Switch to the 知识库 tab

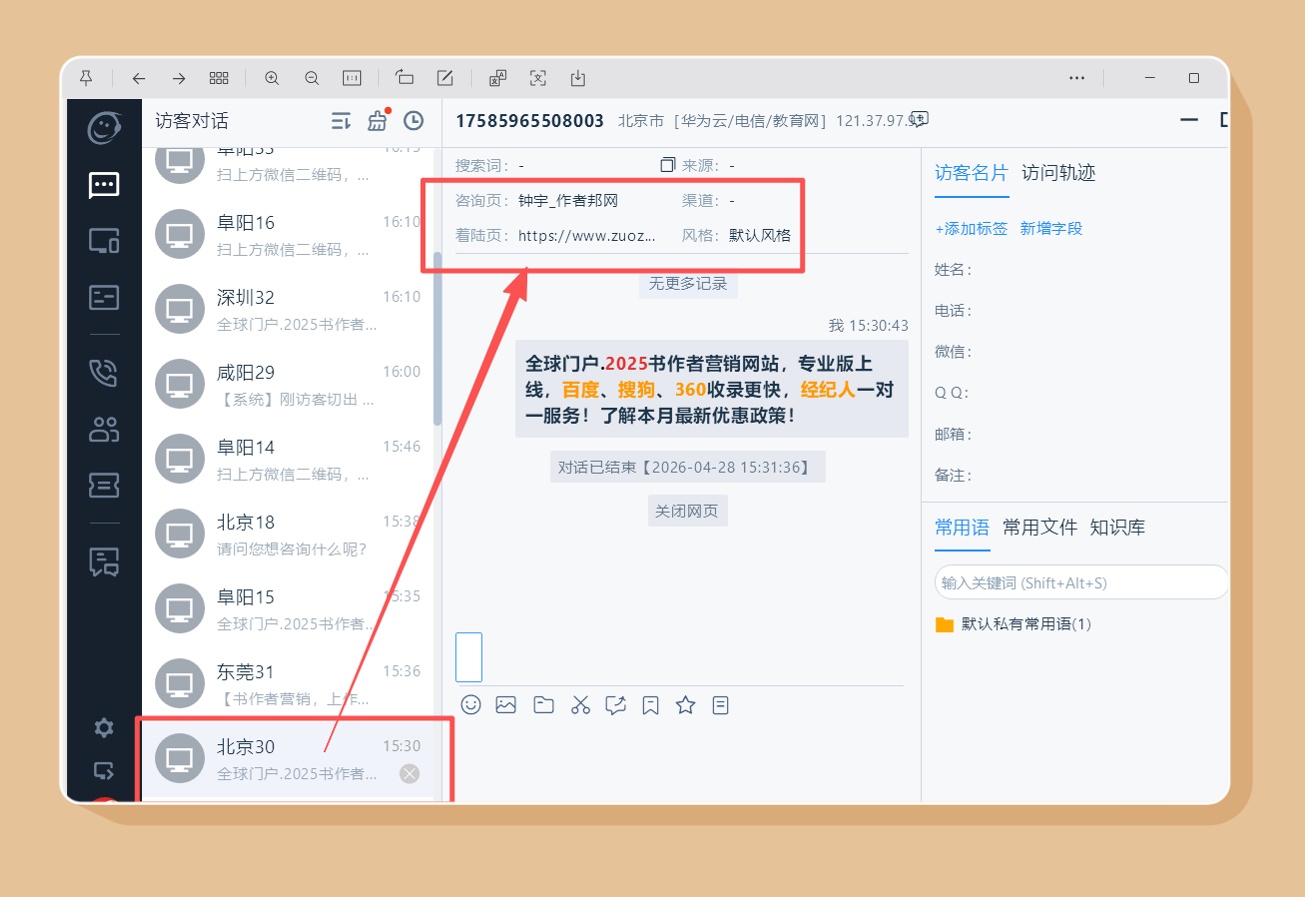coord(1117,528)
